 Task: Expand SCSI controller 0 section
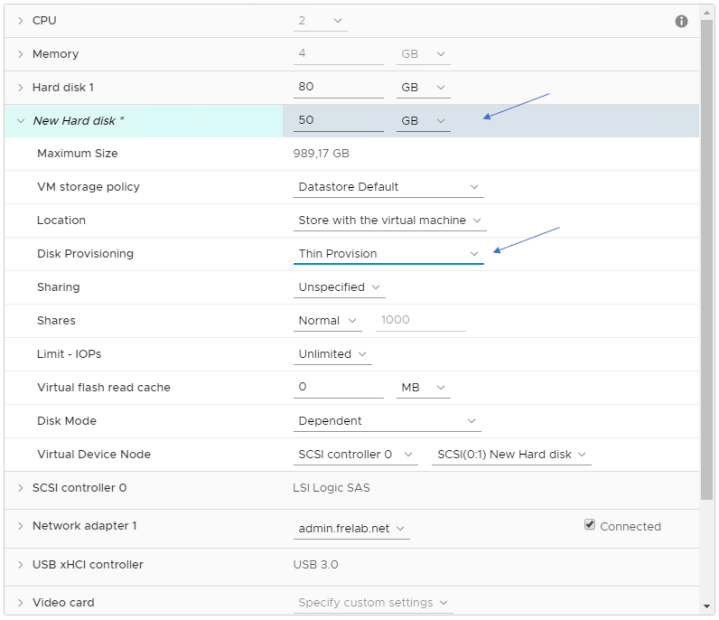[20, 488]
